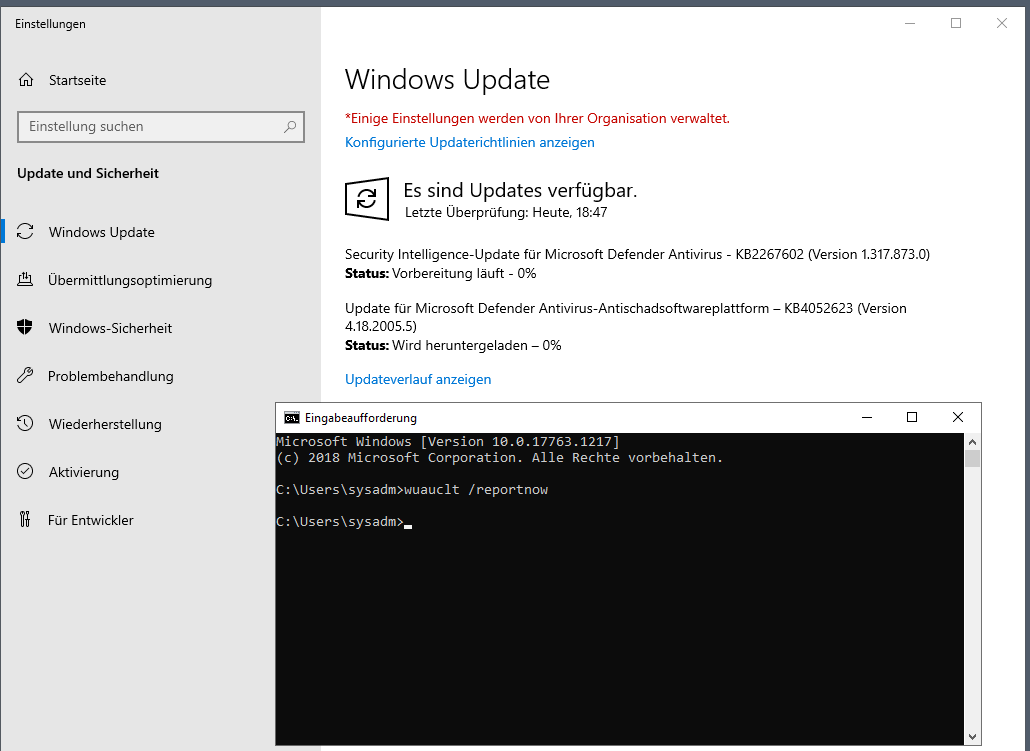Screen dimensions: 1030x751
Task: Click the command prompt scrollbar up arrow
Action: point(973,442)
